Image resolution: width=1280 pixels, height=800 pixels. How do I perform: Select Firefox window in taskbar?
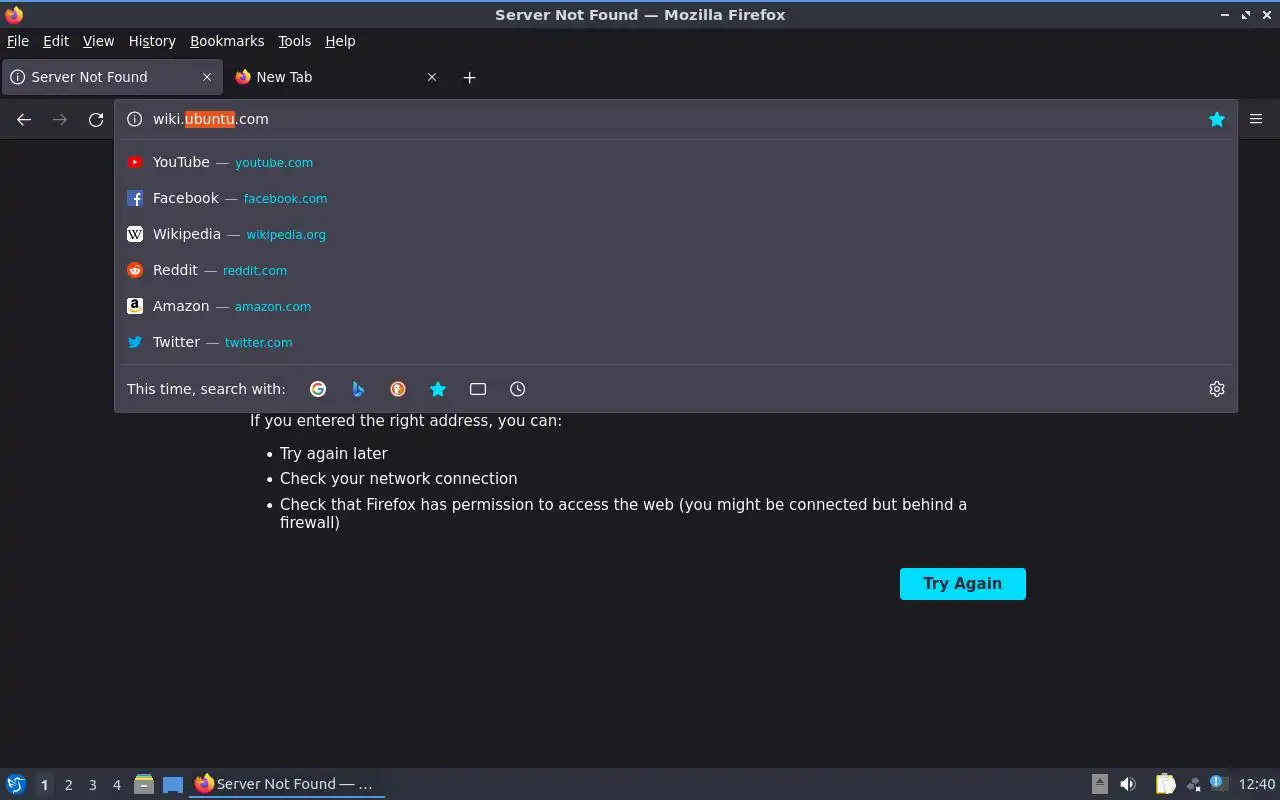[x=287, y=784]
